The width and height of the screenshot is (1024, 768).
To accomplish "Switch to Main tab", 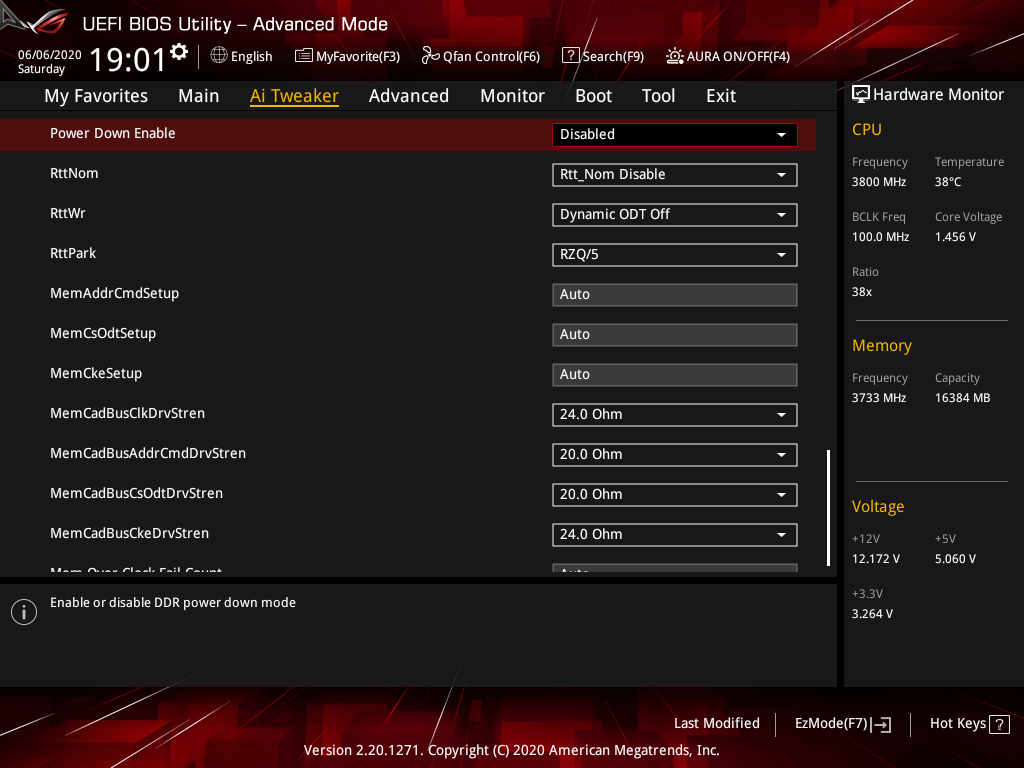I will (x=199, y=96).
